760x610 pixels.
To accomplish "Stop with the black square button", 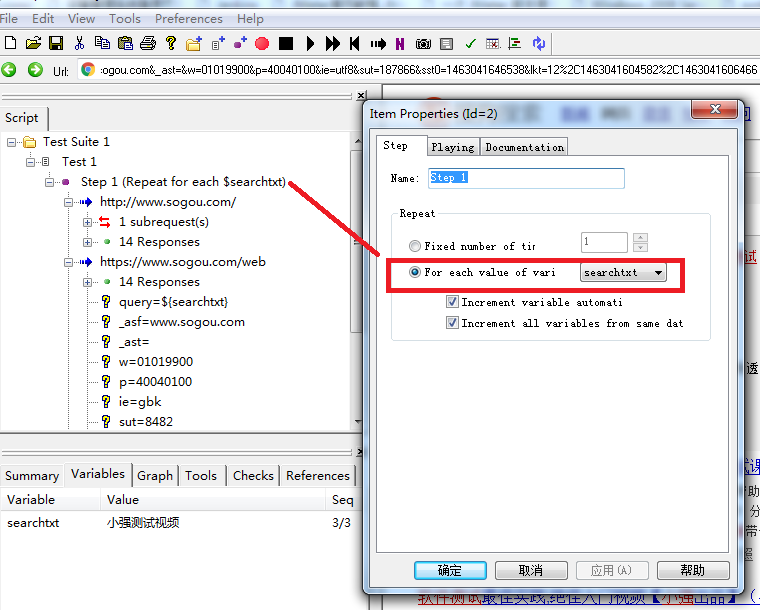I will [x=286, y=44].
